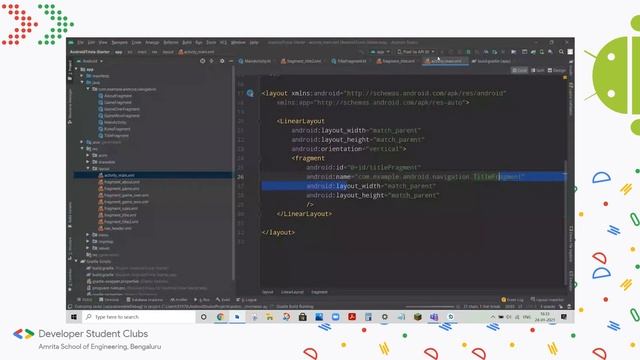This screenshot has height=360, width=640.
Task: Open the Build menu
Action: [187, 42]
